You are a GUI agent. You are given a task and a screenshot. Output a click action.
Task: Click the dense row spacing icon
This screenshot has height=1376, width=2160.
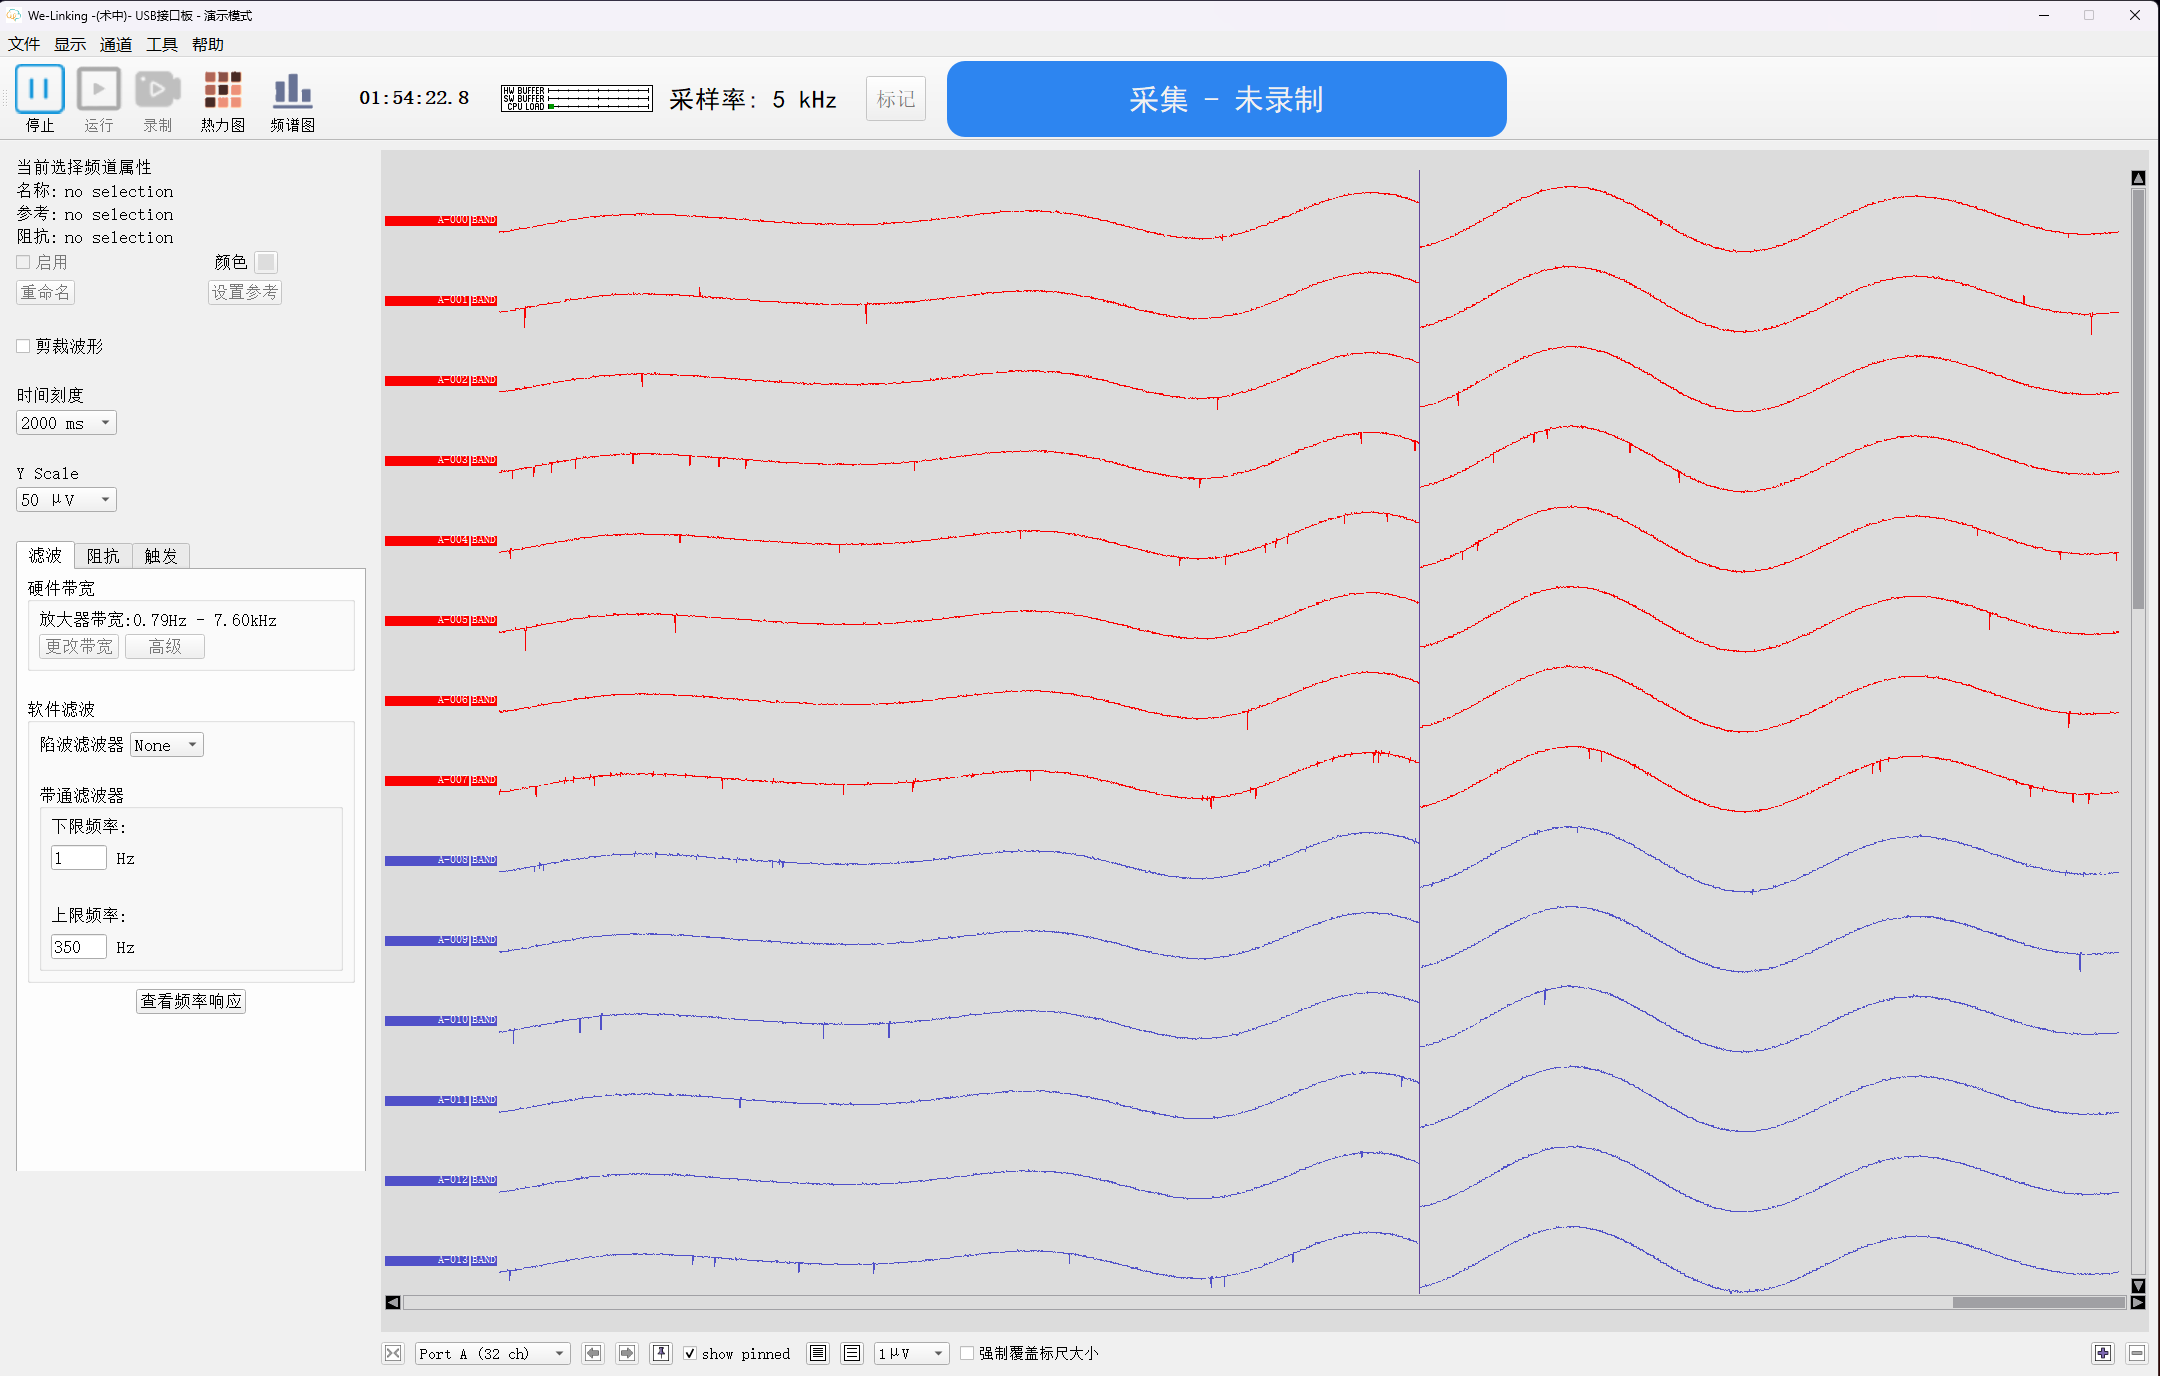[818, 1353]
